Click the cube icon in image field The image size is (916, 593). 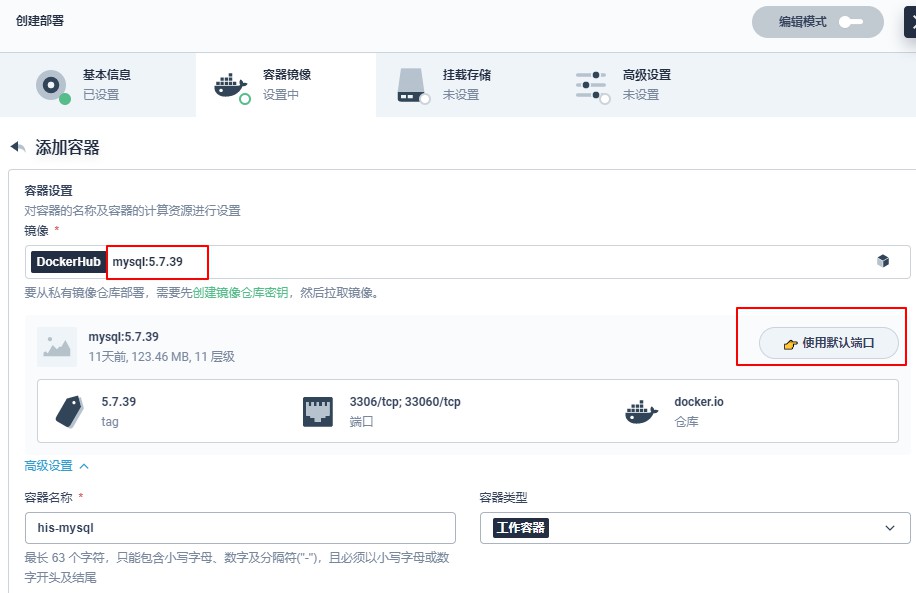pyautogui.click(x=883, y=261)
